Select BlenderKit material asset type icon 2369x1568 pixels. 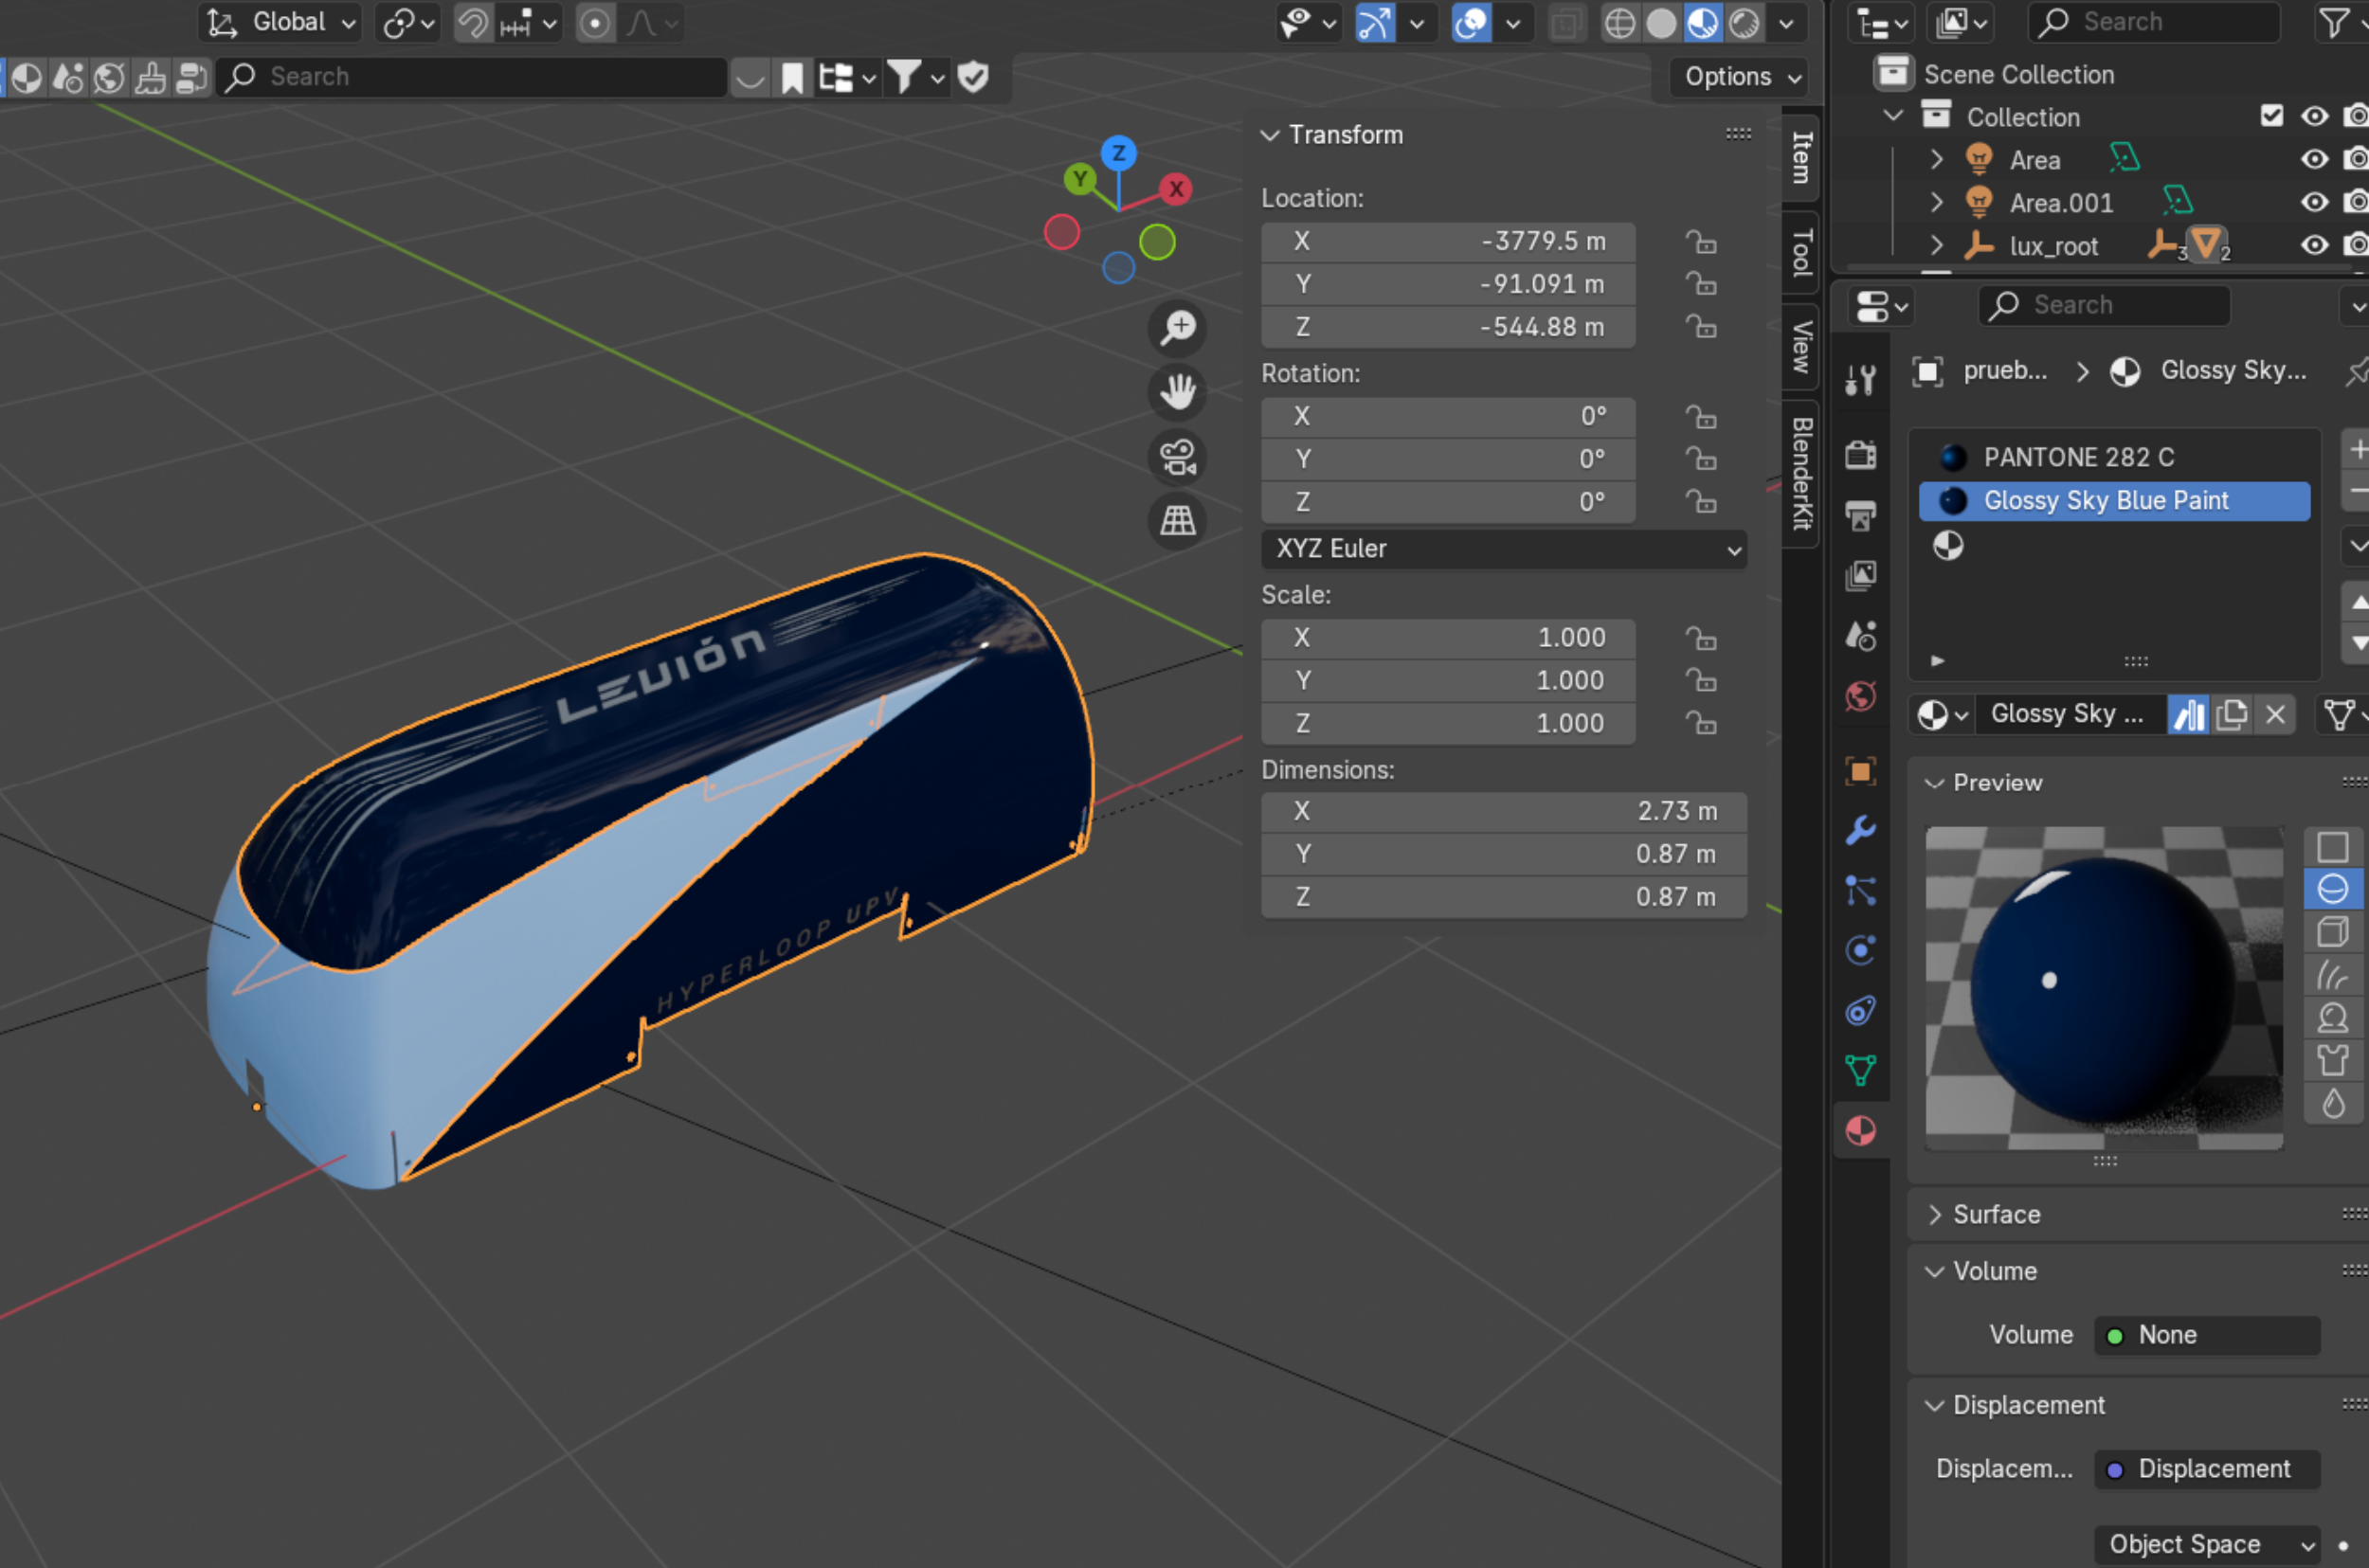(x=27, y=77)
